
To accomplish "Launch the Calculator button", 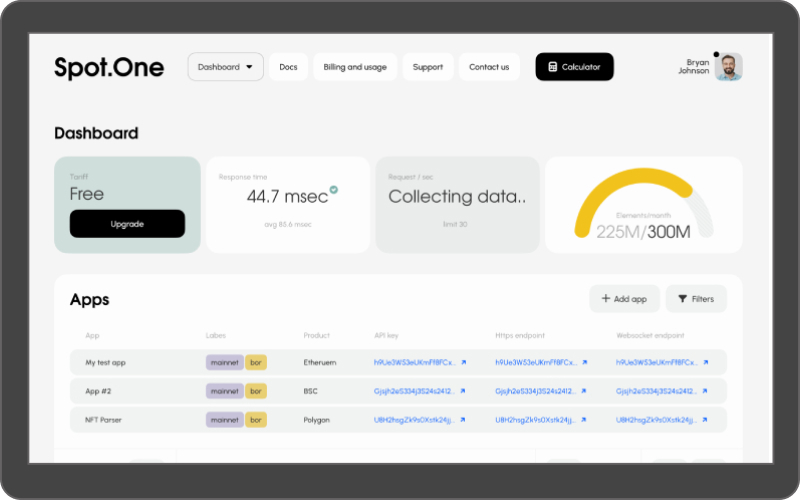I will pyautogui.click(x=574, y=67).
